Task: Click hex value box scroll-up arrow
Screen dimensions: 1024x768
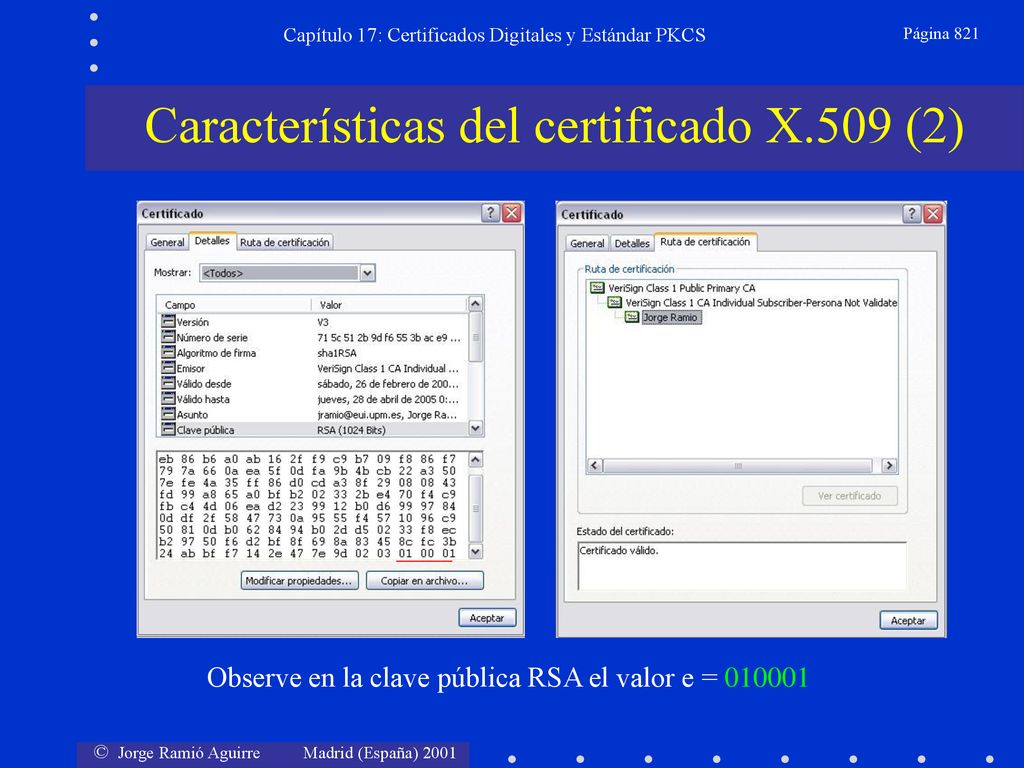Action: (475, 459)
